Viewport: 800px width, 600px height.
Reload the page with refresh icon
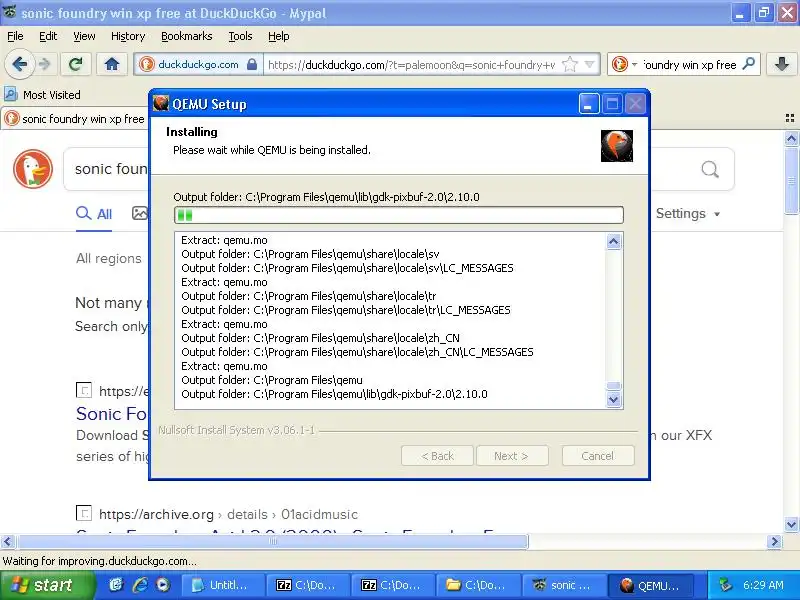76,64
